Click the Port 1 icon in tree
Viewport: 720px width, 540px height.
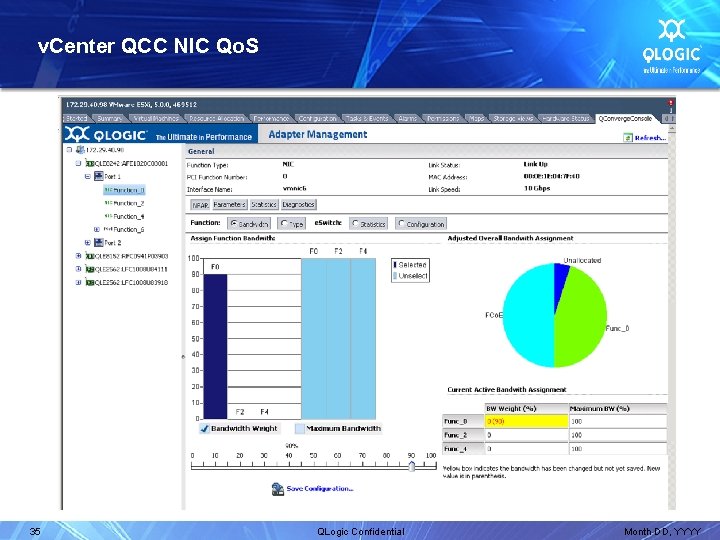pyautogui.click(x=99, y=176)
